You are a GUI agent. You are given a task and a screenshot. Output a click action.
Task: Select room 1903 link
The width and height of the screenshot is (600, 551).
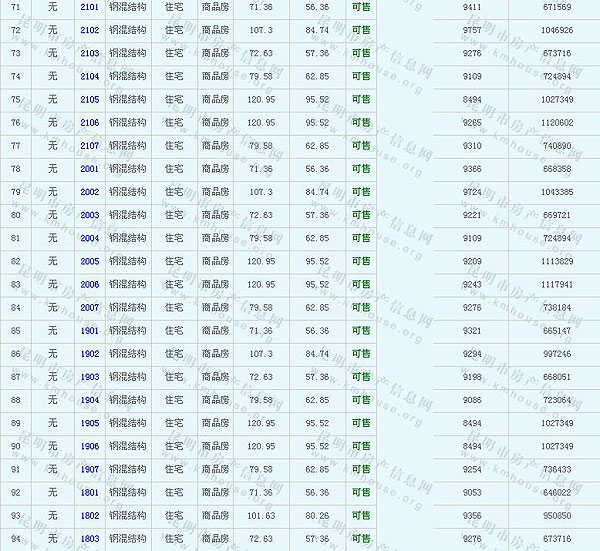click(x=89, y=377)
